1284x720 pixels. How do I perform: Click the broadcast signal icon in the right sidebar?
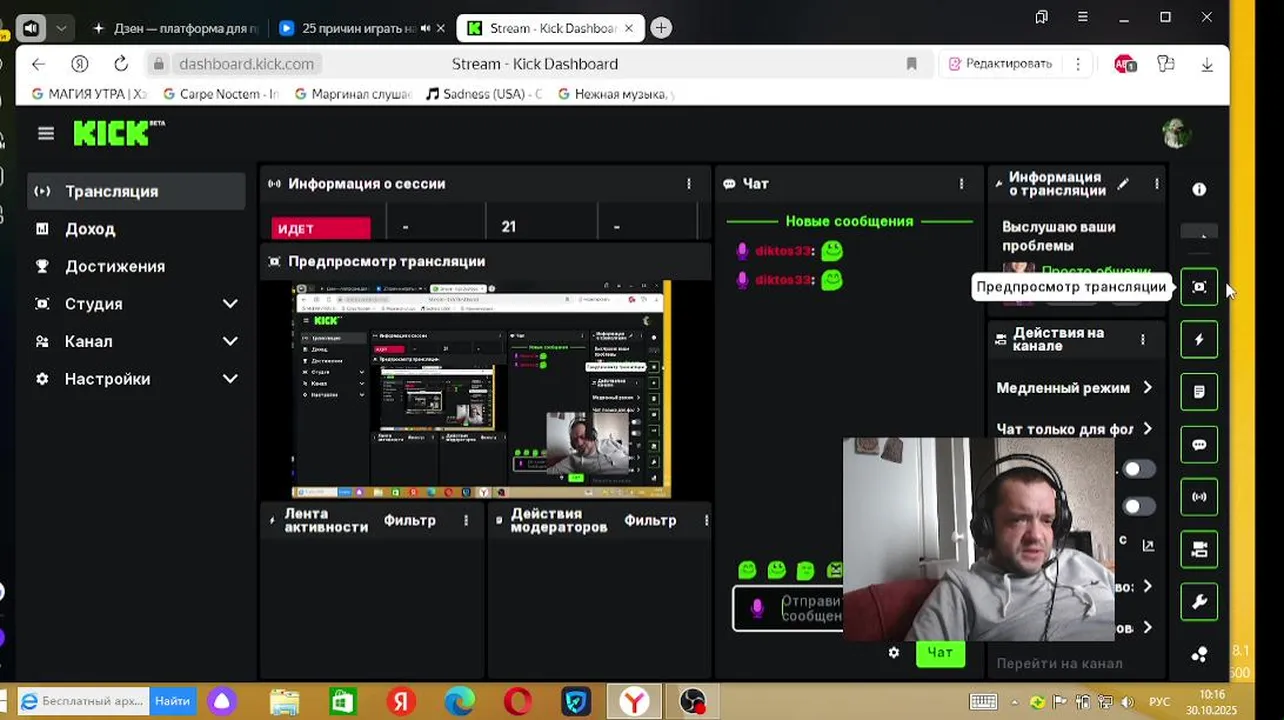pos(1199,496)
